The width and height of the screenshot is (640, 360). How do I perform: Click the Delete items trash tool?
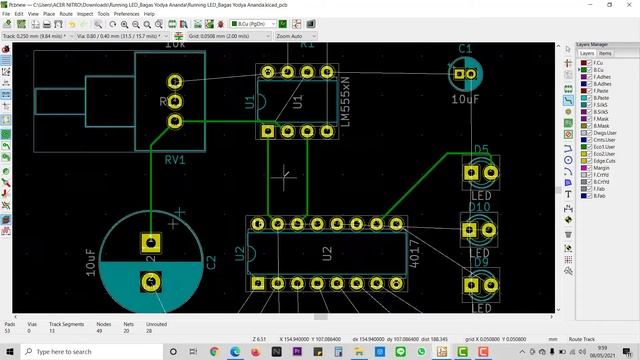568,235
